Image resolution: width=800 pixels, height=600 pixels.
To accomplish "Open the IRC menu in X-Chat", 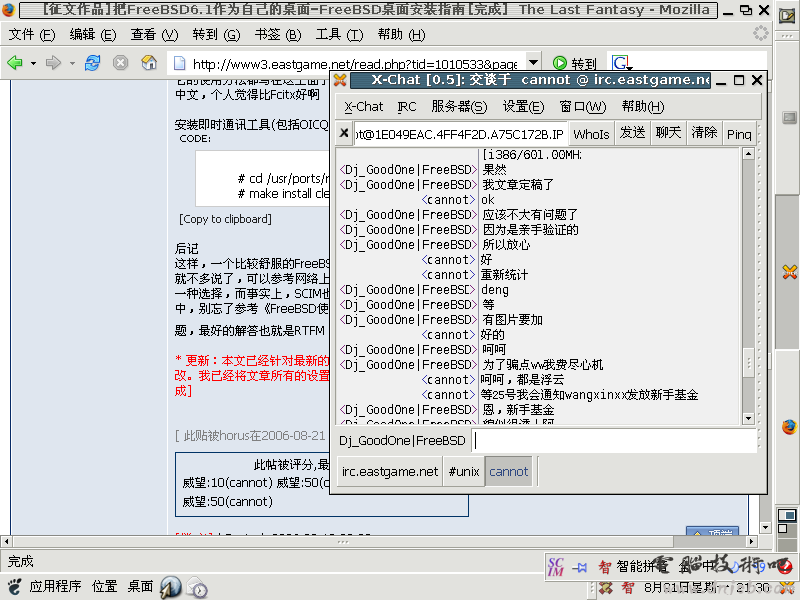I will (407, 106).
